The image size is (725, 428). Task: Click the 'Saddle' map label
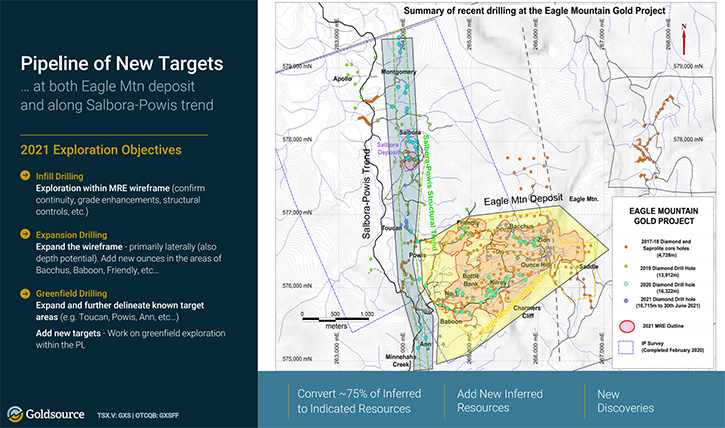click(x=589, y=266)
